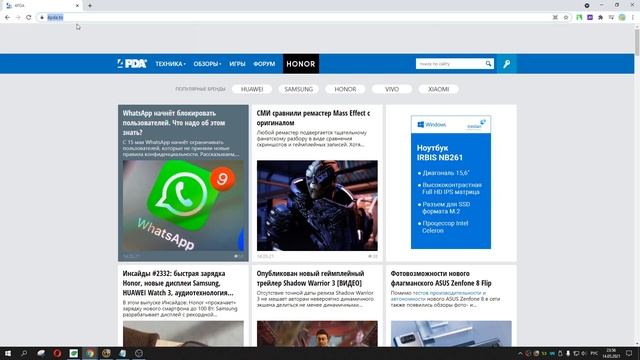Open the WhatsApp blocking users article headline
Viewport: 640px width, 360px height.
[174, 122]
